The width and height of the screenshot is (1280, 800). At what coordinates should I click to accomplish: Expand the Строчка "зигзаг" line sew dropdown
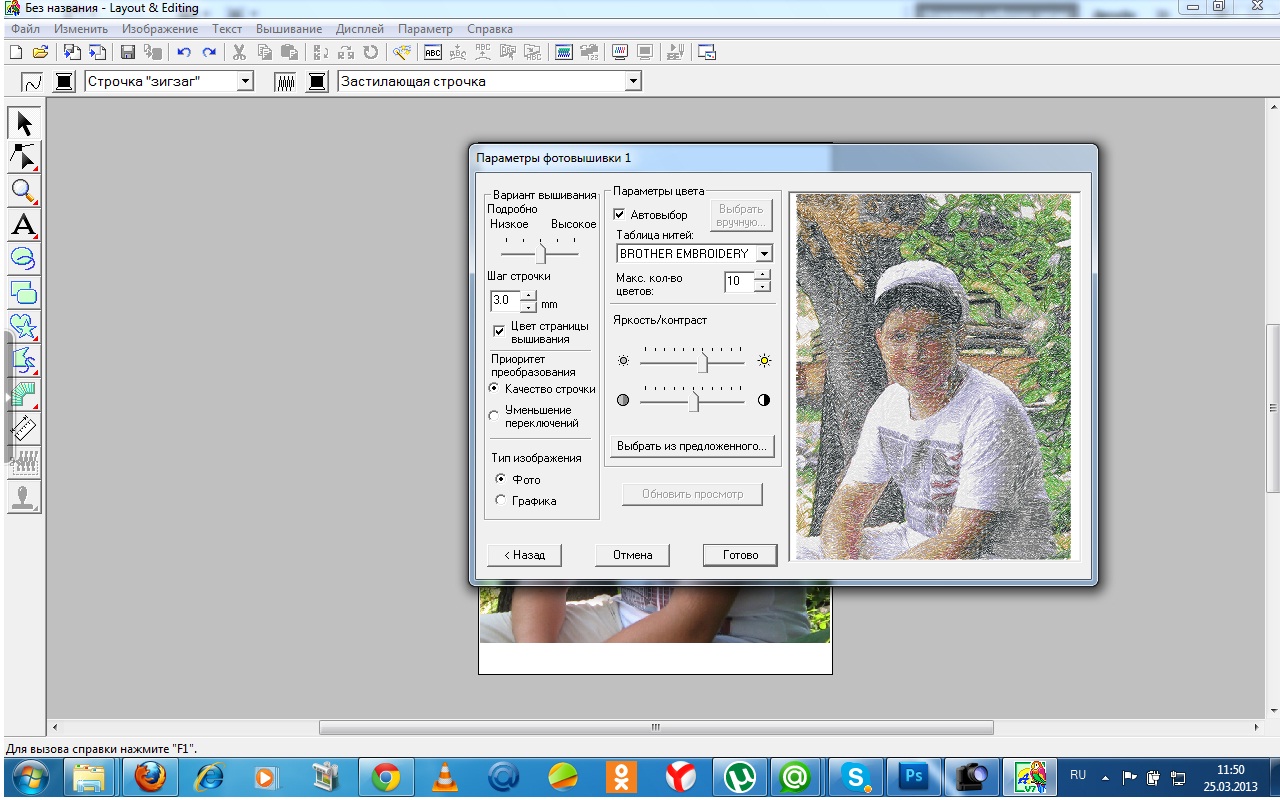245,82
